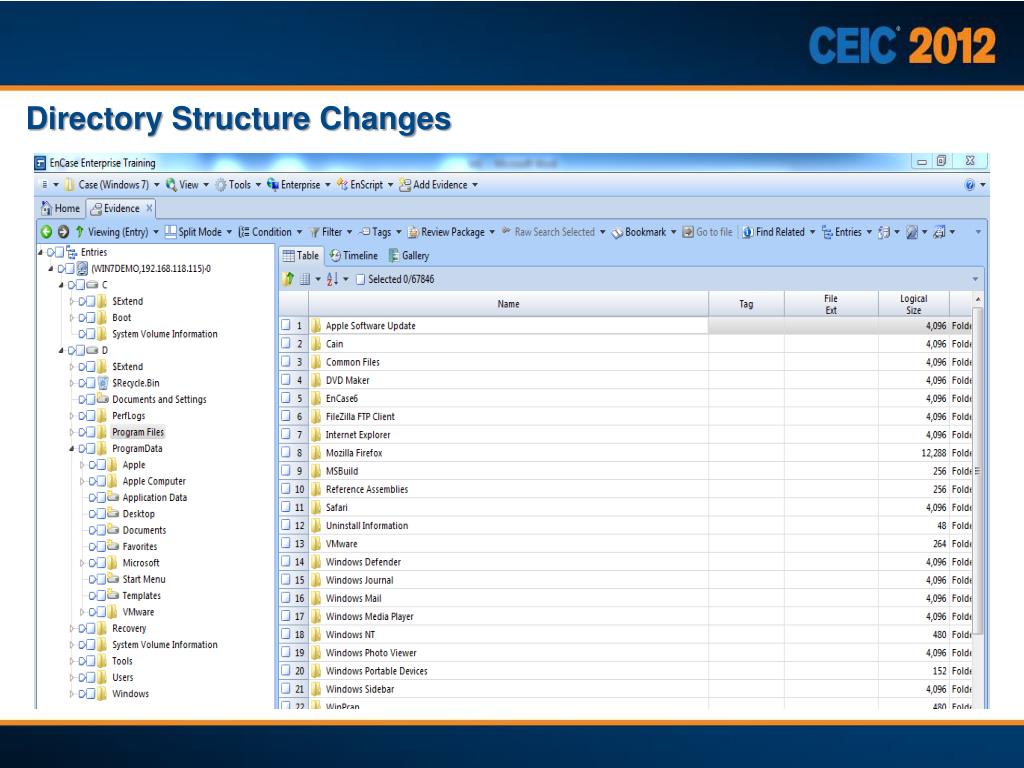Close the Evidence tab
The image size is (1024, 768).
149,208
